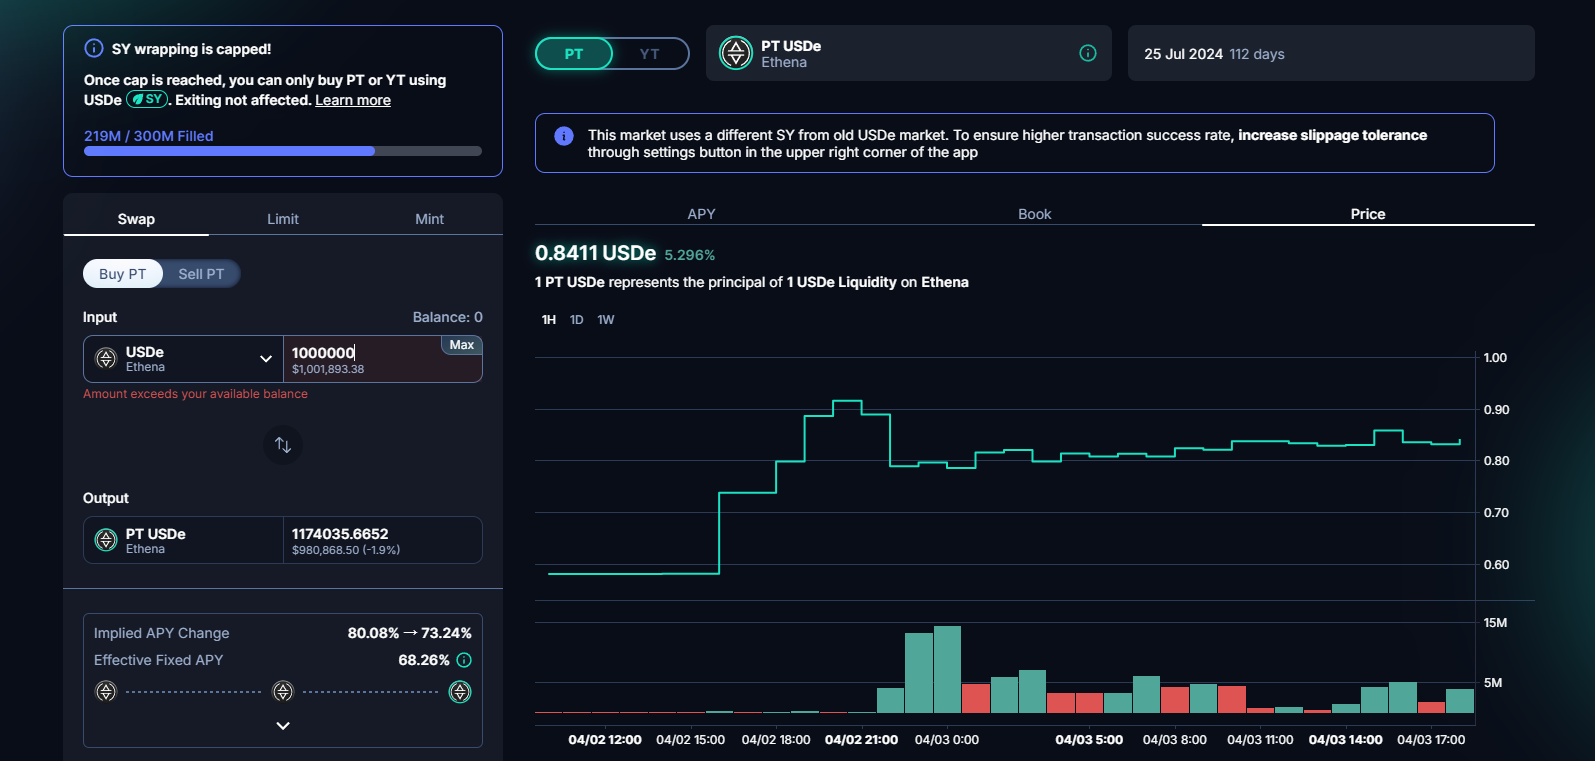The width and height of the screenshot is (1595, 761).
Task: Follow the Learn more link
Action: coord(353,100)
